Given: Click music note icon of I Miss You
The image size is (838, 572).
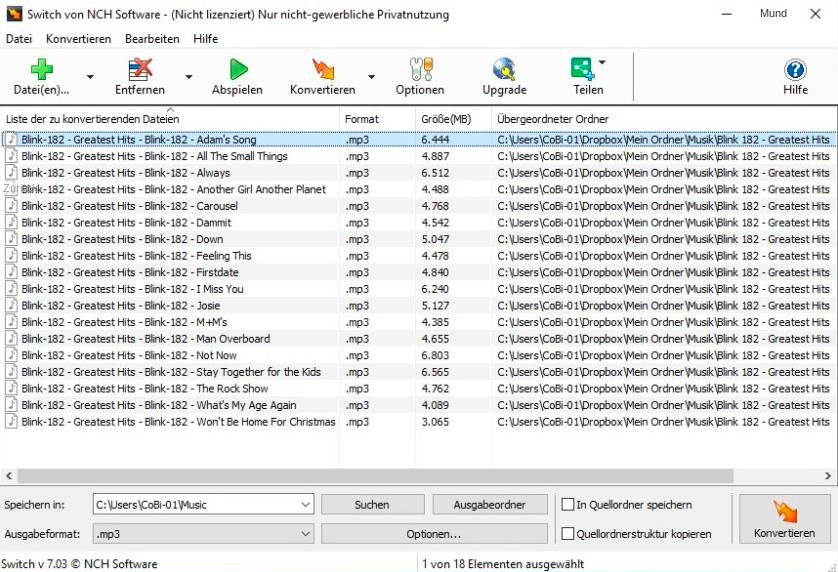Looking at the screenshot, I should [11, 288].
